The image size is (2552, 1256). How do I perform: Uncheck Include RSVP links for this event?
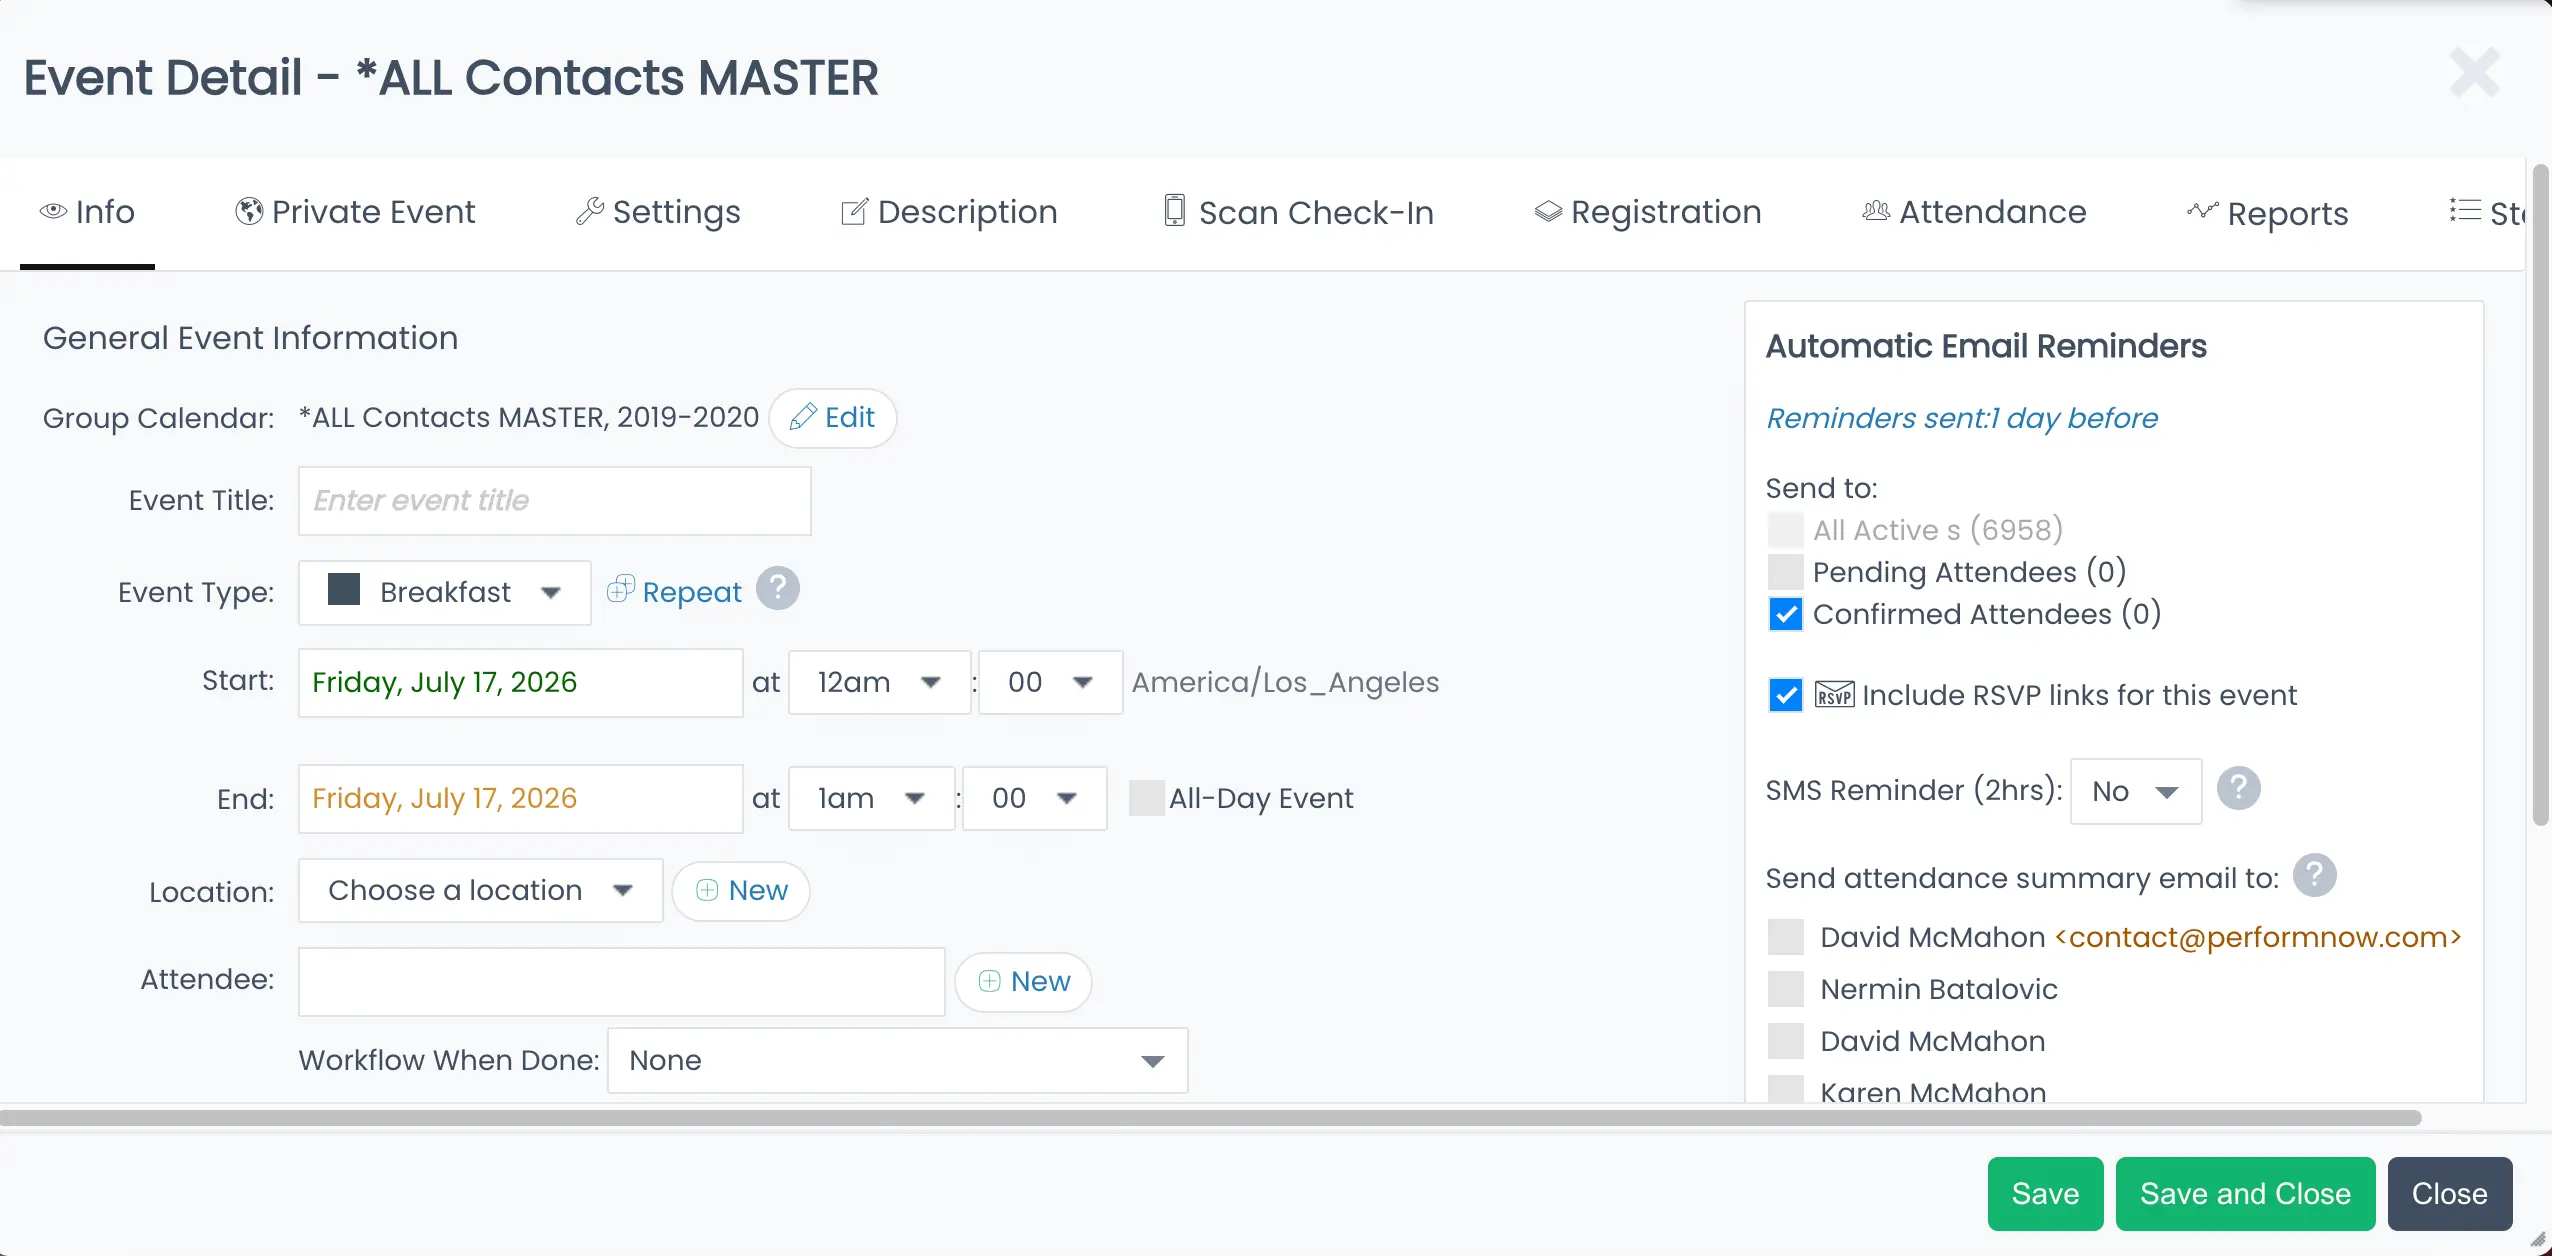point(1786,695)
